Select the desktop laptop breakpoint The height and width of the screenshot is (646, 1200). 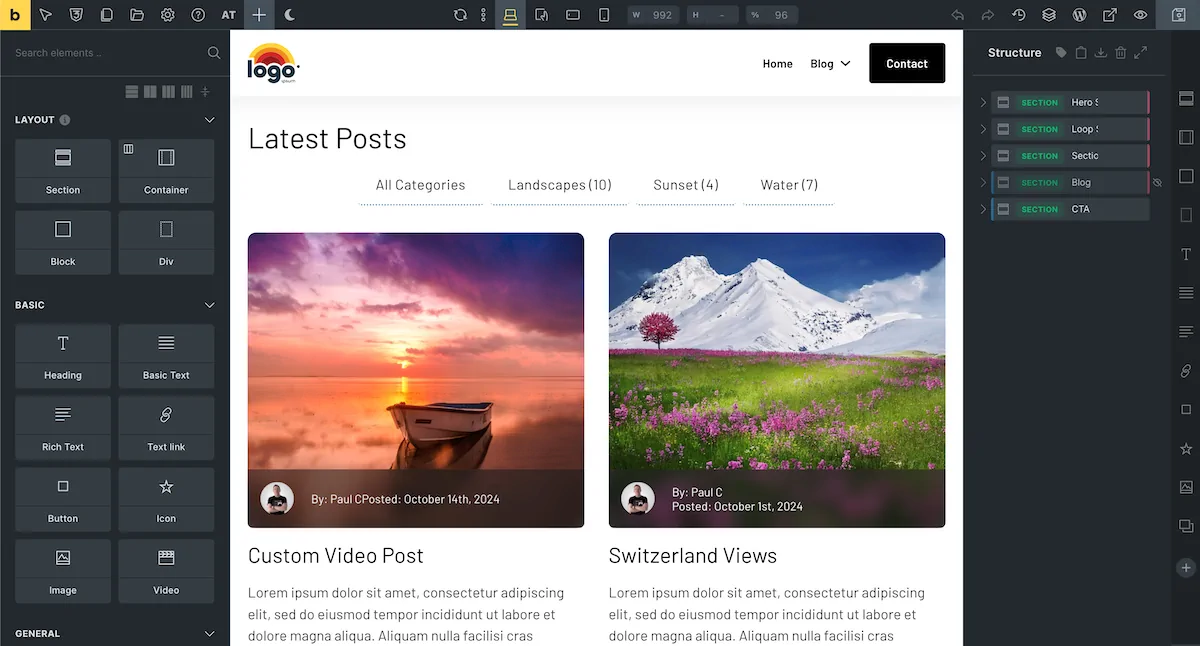510,15
